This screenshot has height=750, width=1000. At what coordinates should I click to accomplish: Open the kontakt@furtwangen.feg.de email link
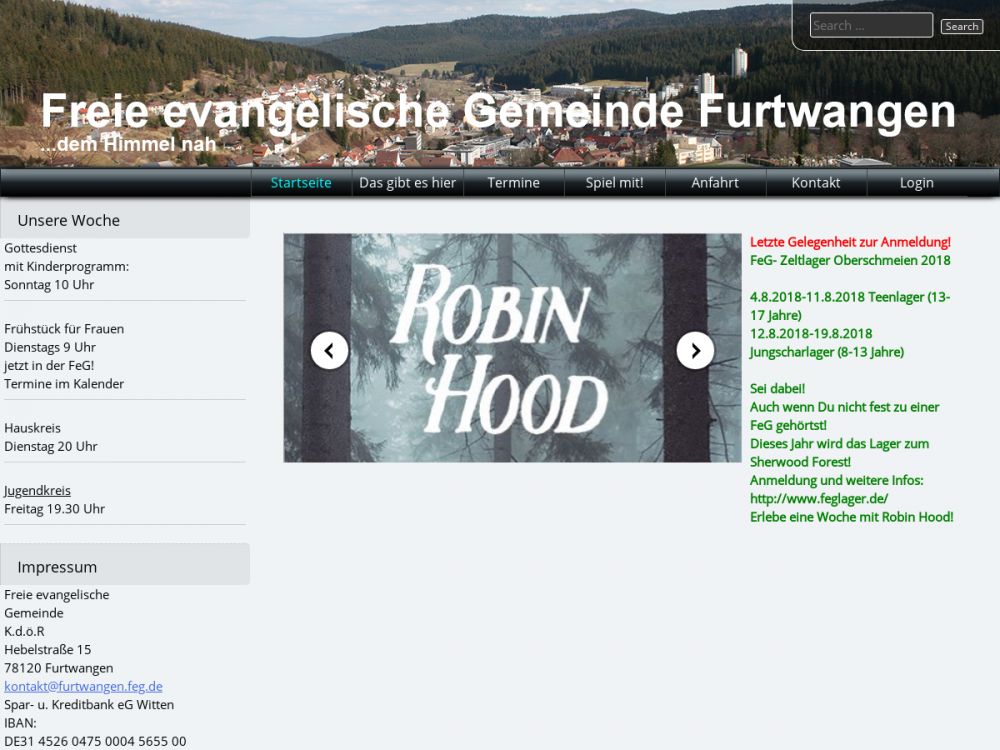(84, 686)
